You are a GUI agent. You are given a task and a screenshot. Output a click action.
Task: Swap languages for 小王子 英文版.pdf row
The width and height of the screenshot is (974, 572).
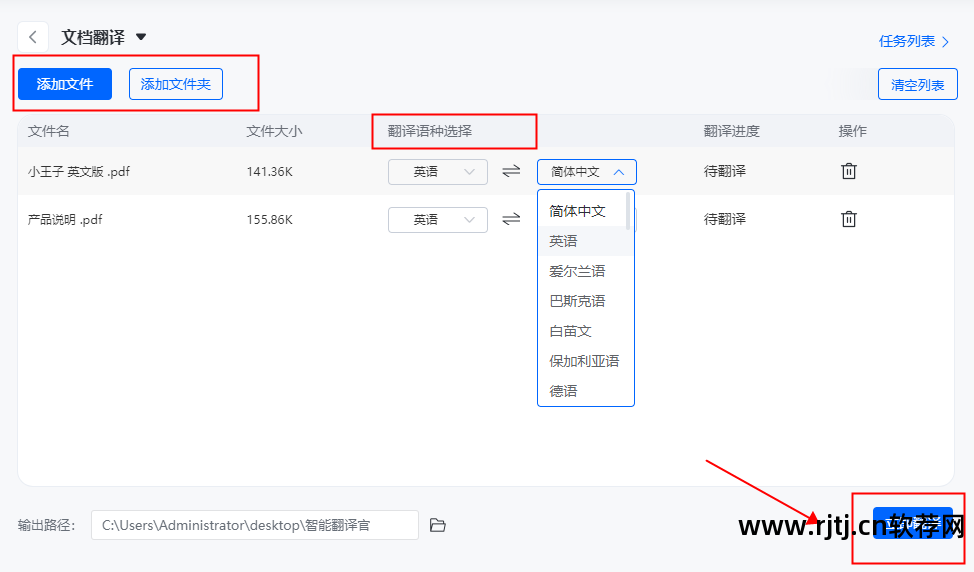pyautogui.click(x=511, y=171)
